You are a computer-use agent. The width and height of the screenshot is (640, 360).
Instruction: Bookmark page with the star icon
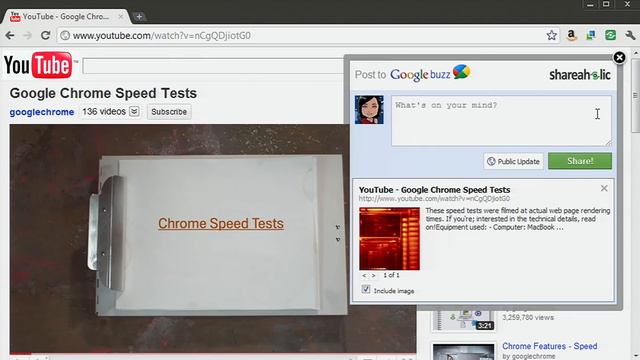tap(551, 36)
